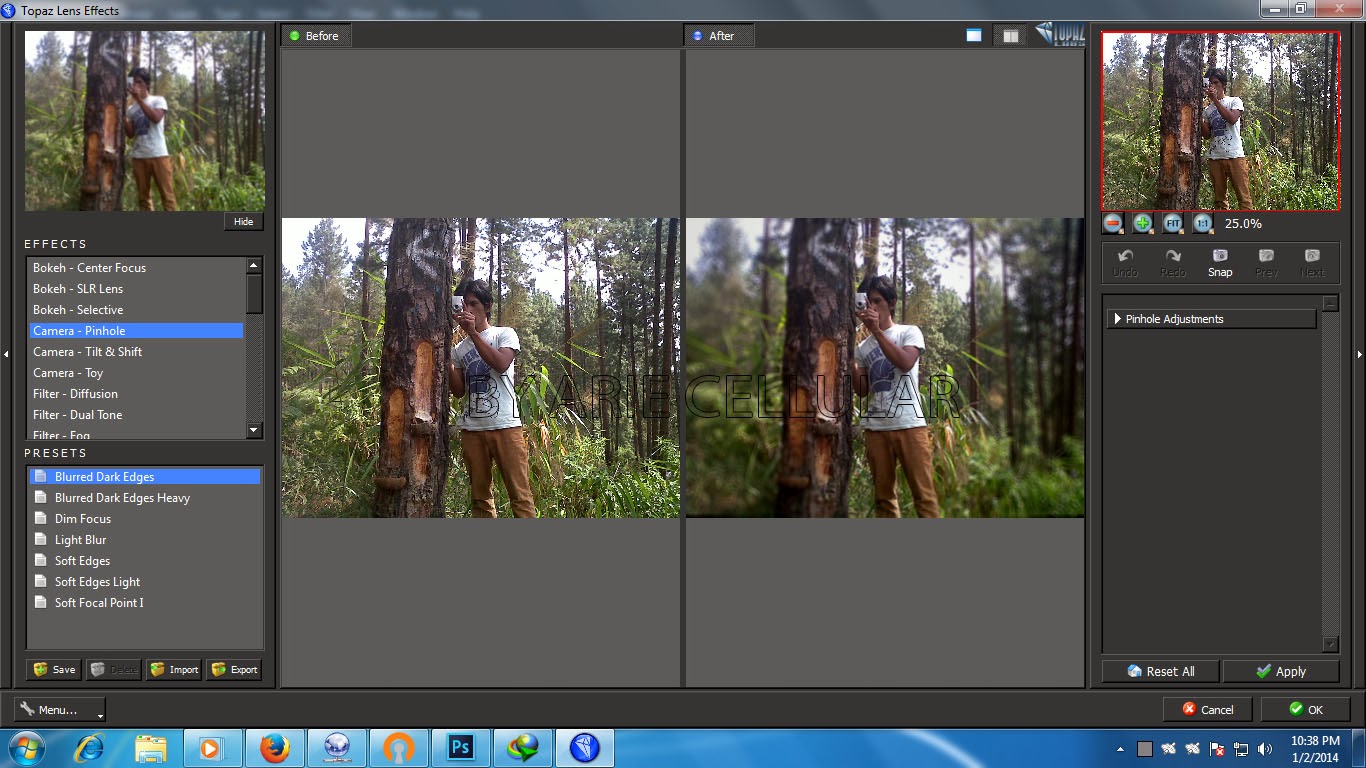The image size is (1366, 768).
Task: Select the Camera - Pinhole effect
Action: point(136,331)
